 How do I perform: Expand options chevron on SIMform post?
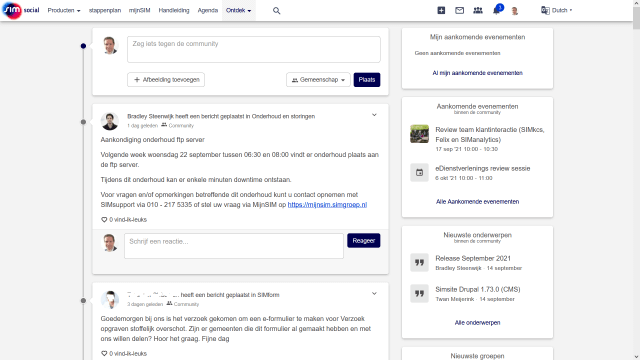(374, 293)
